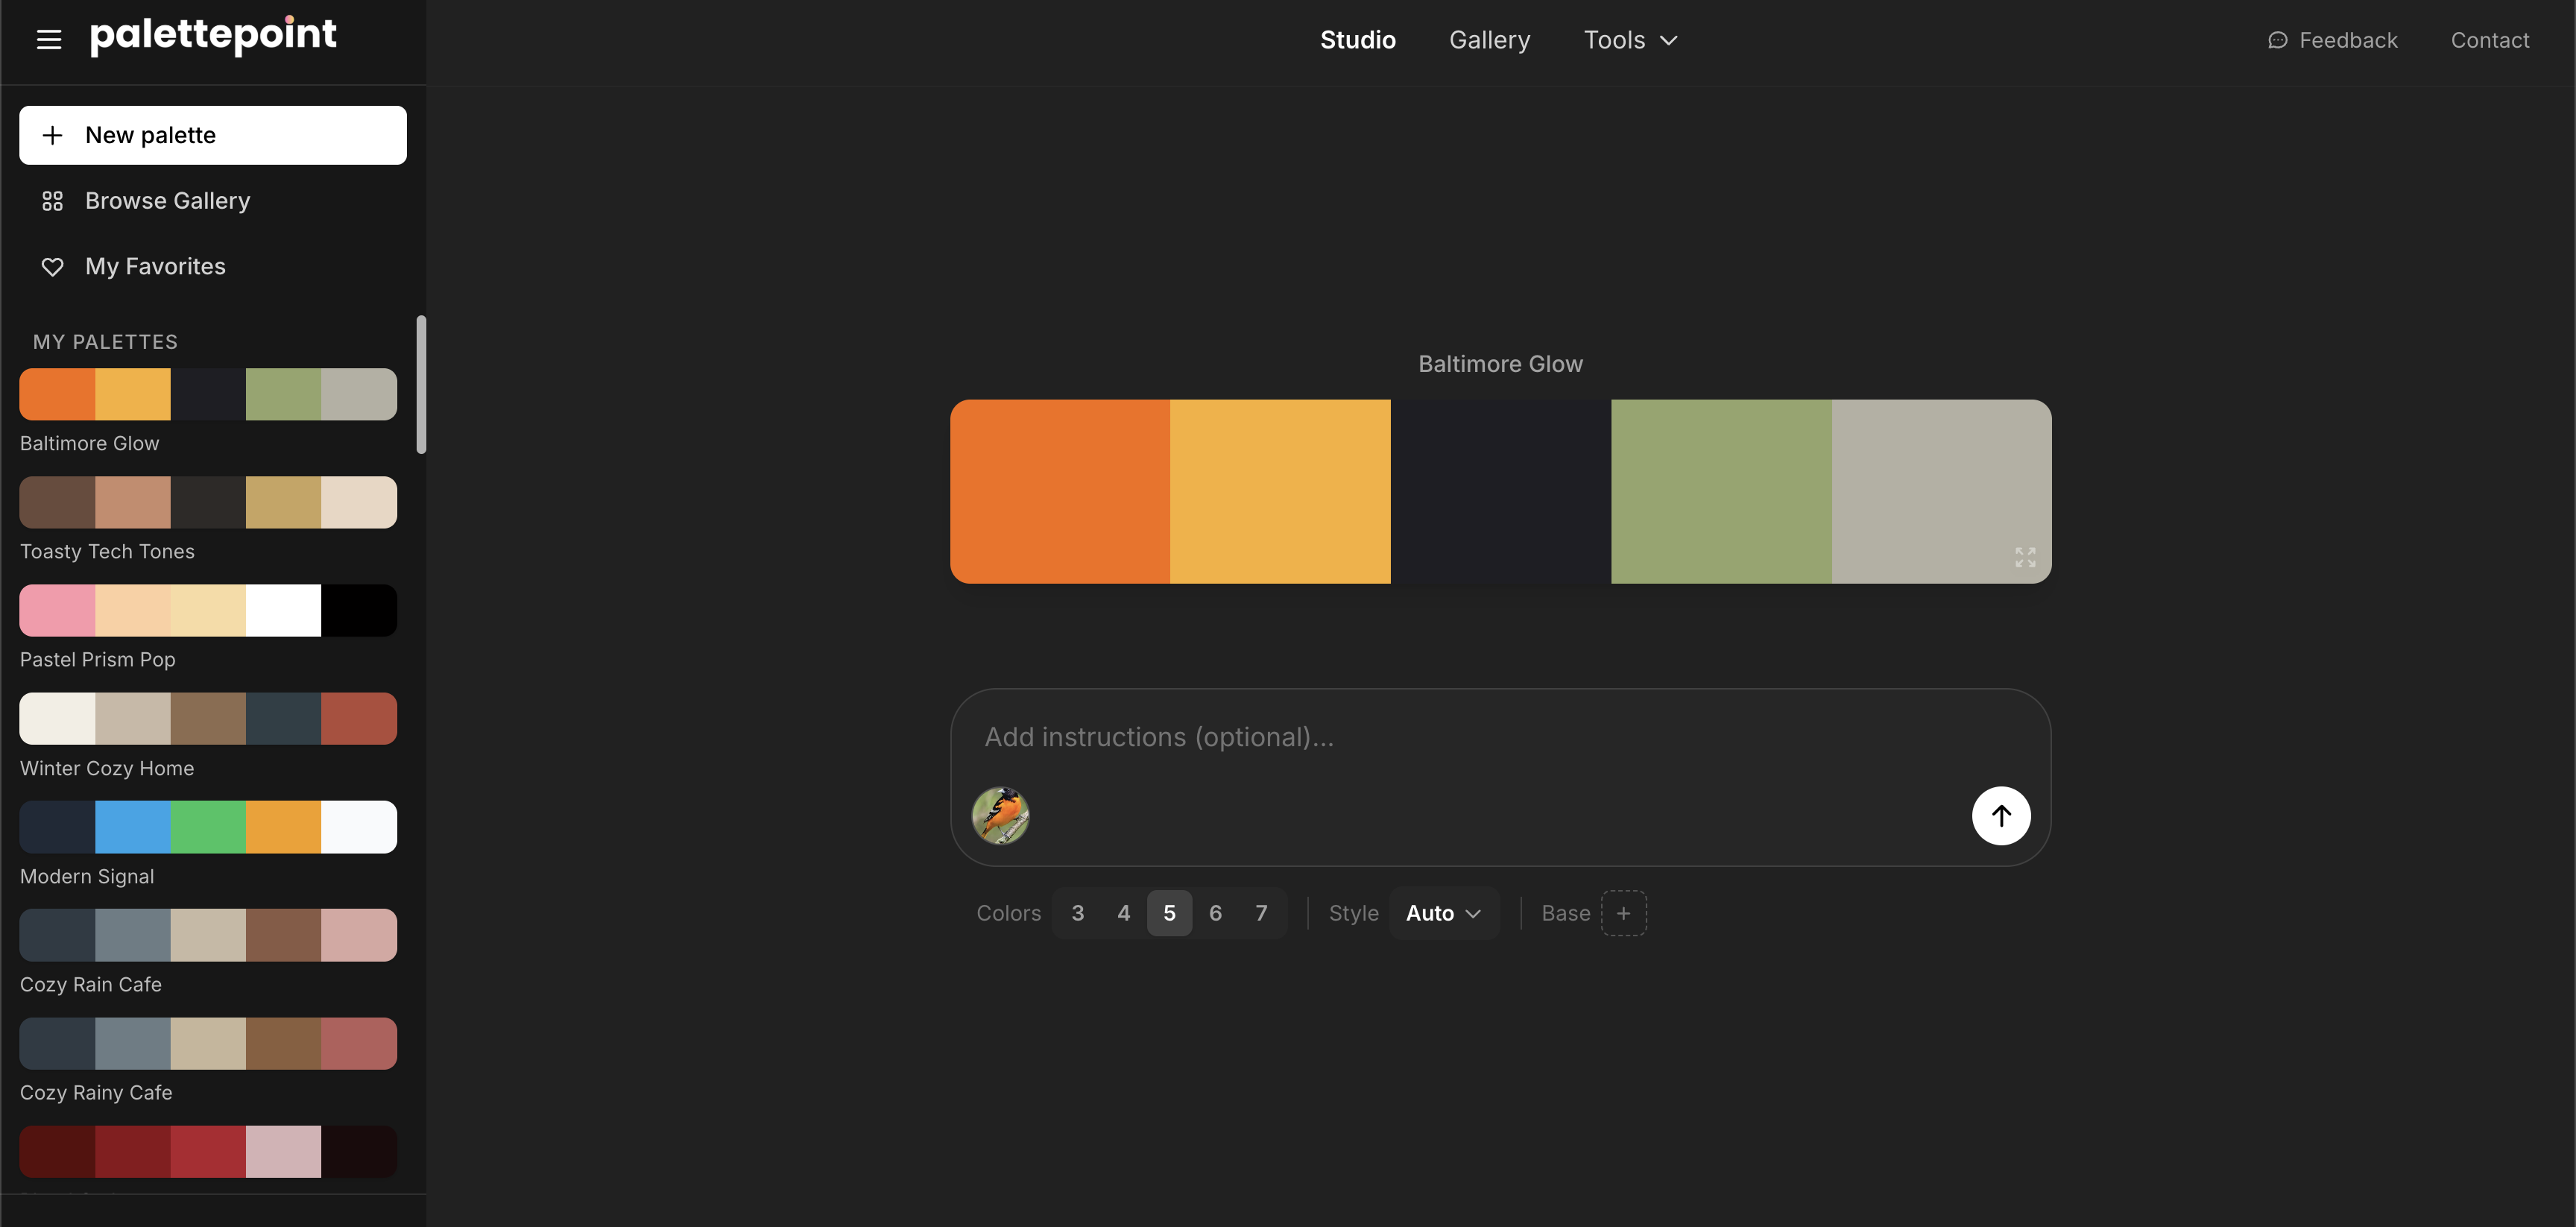Switch the color count to 7

pos(1261,912)
